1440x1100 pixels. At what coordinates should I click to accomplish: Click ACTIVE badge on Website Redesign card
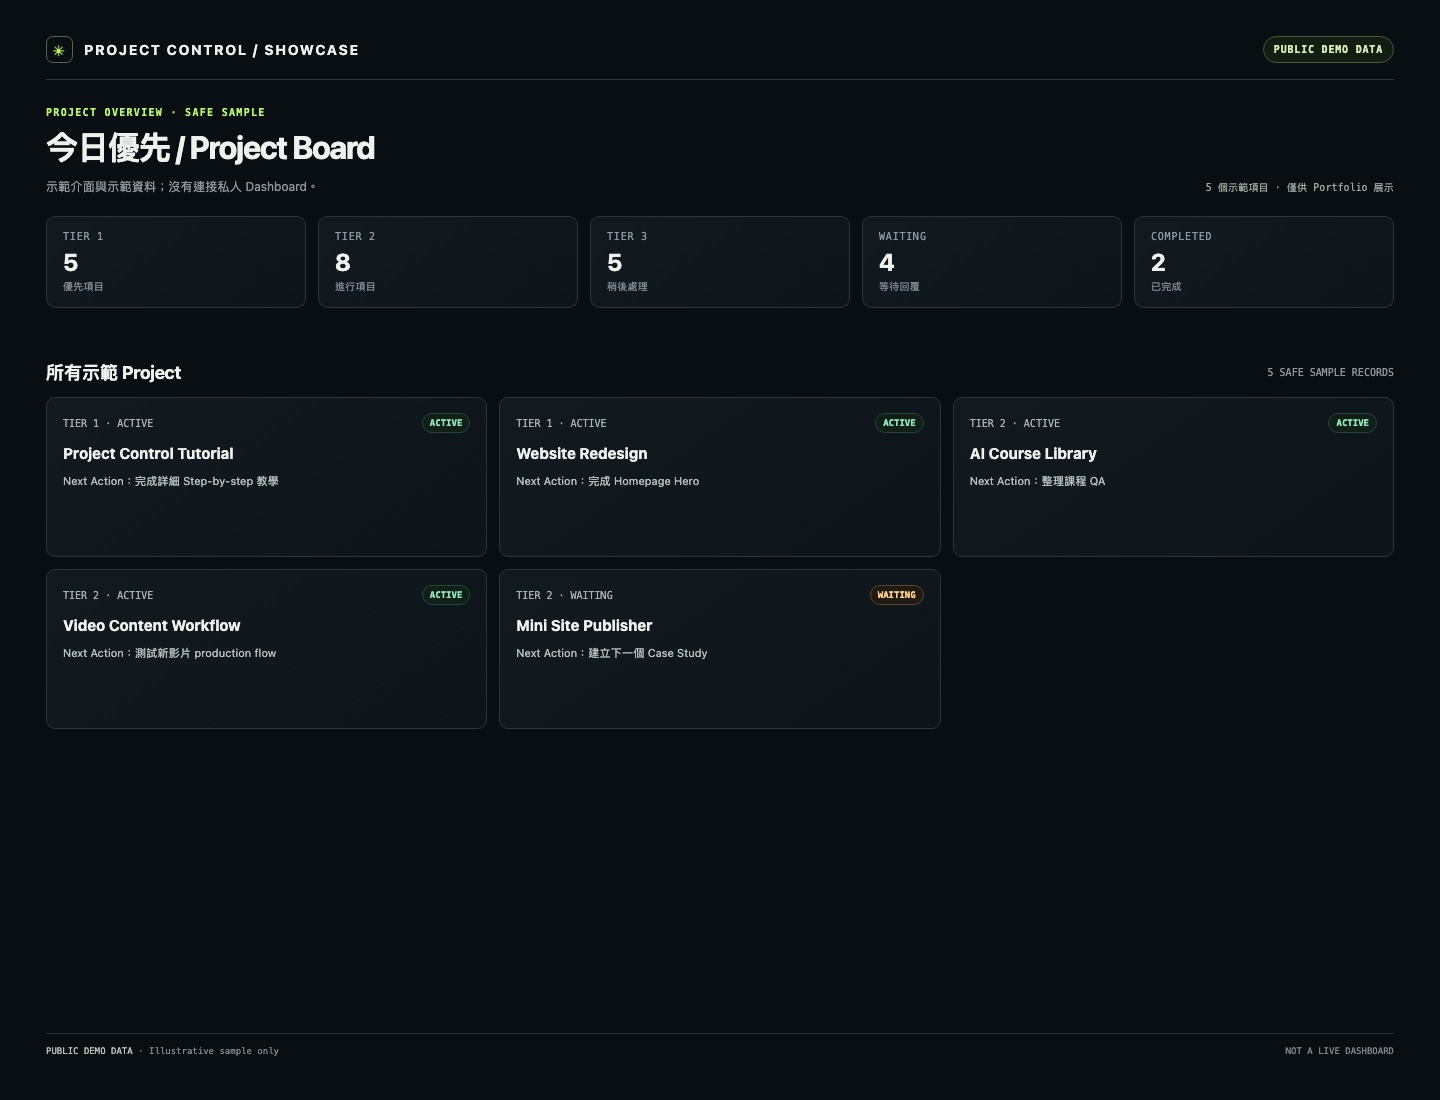pyautogui.click(x=899, y=423)
